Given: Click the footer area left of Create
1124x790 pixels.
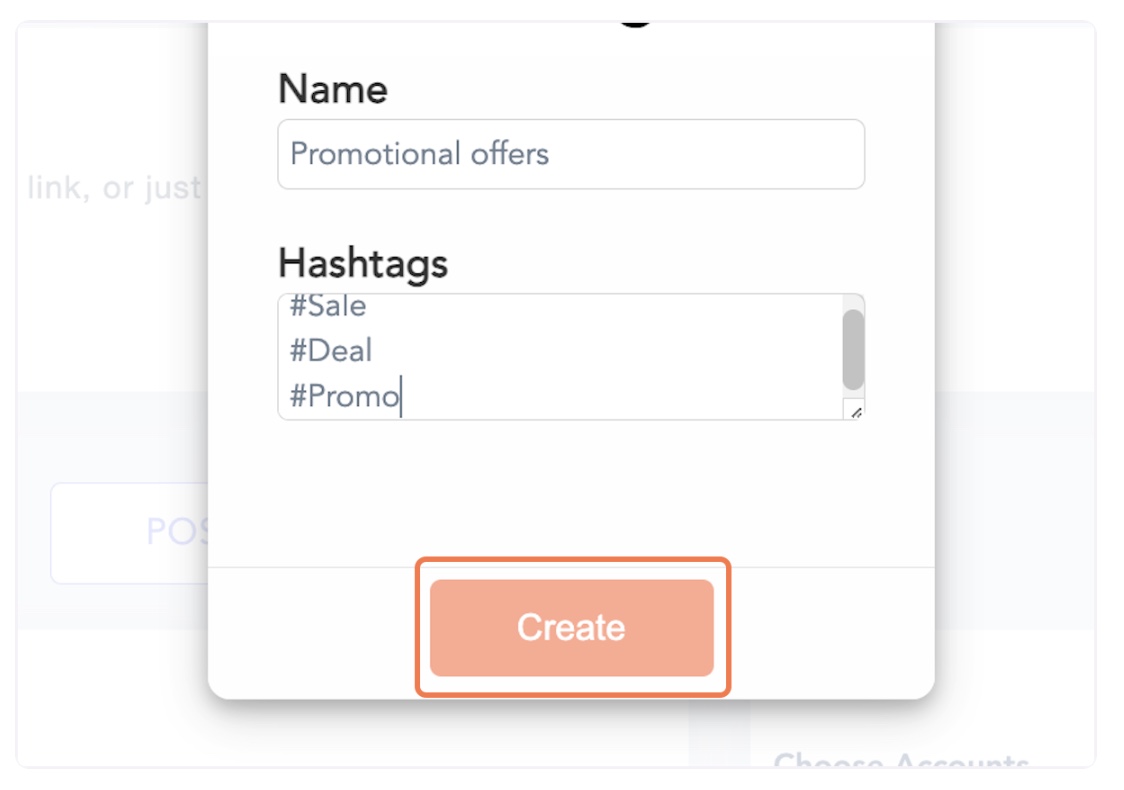Looking at the screenshot, I should pos(312,631).
